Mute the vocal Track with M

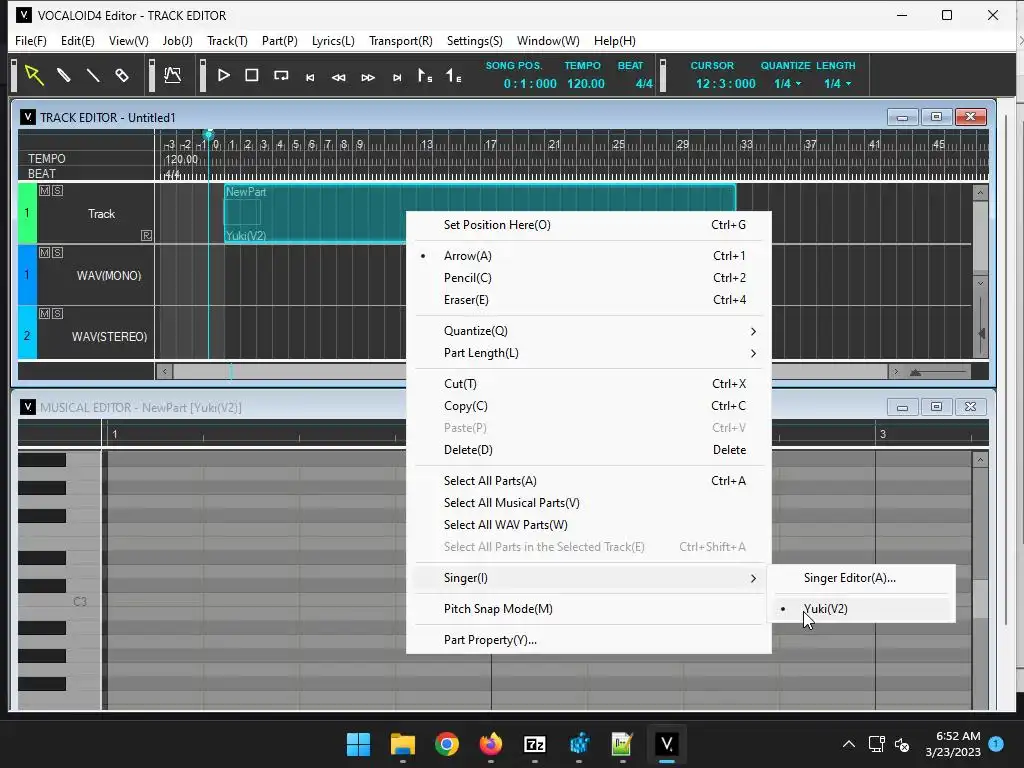click(44, 191)
